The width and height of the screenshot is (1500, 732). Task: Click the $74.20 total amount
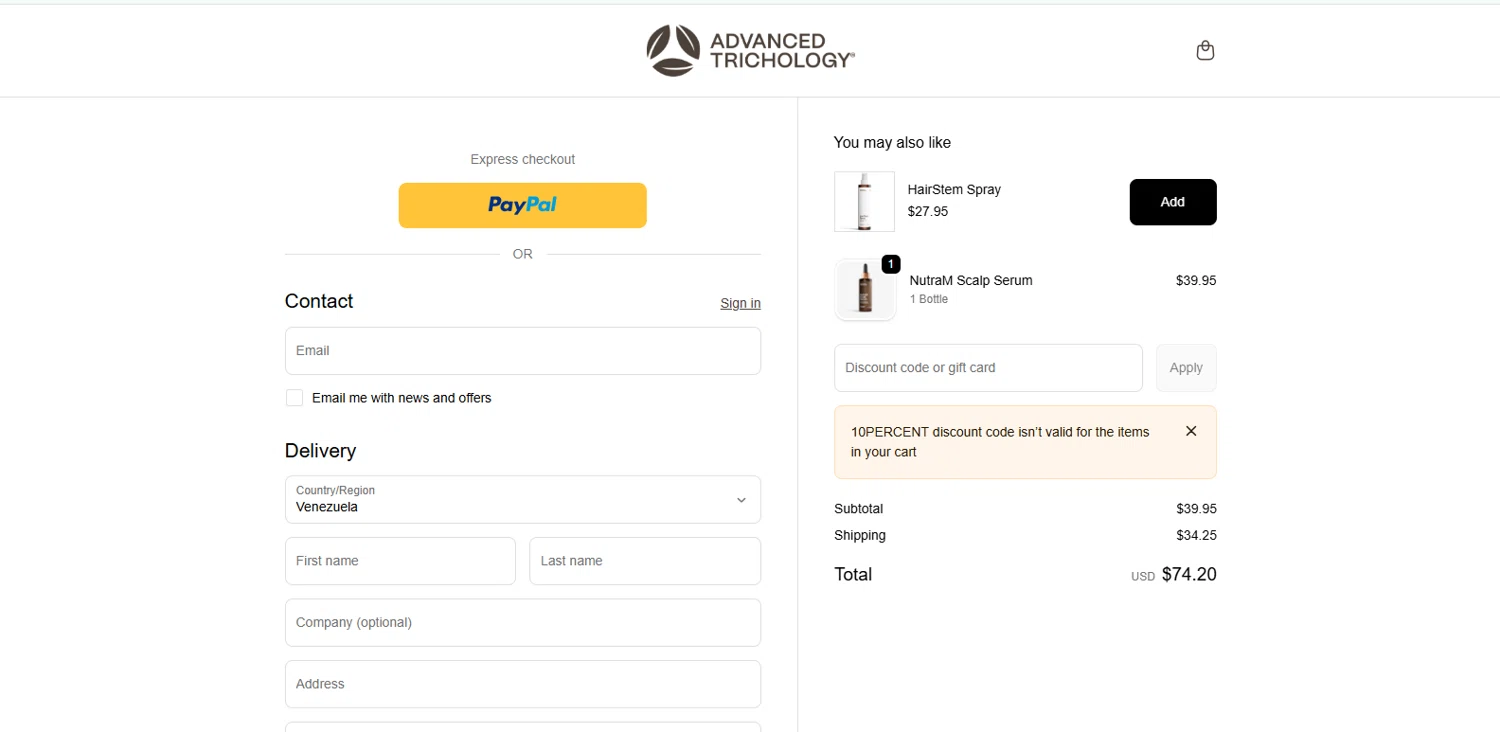click(1189, 574)
